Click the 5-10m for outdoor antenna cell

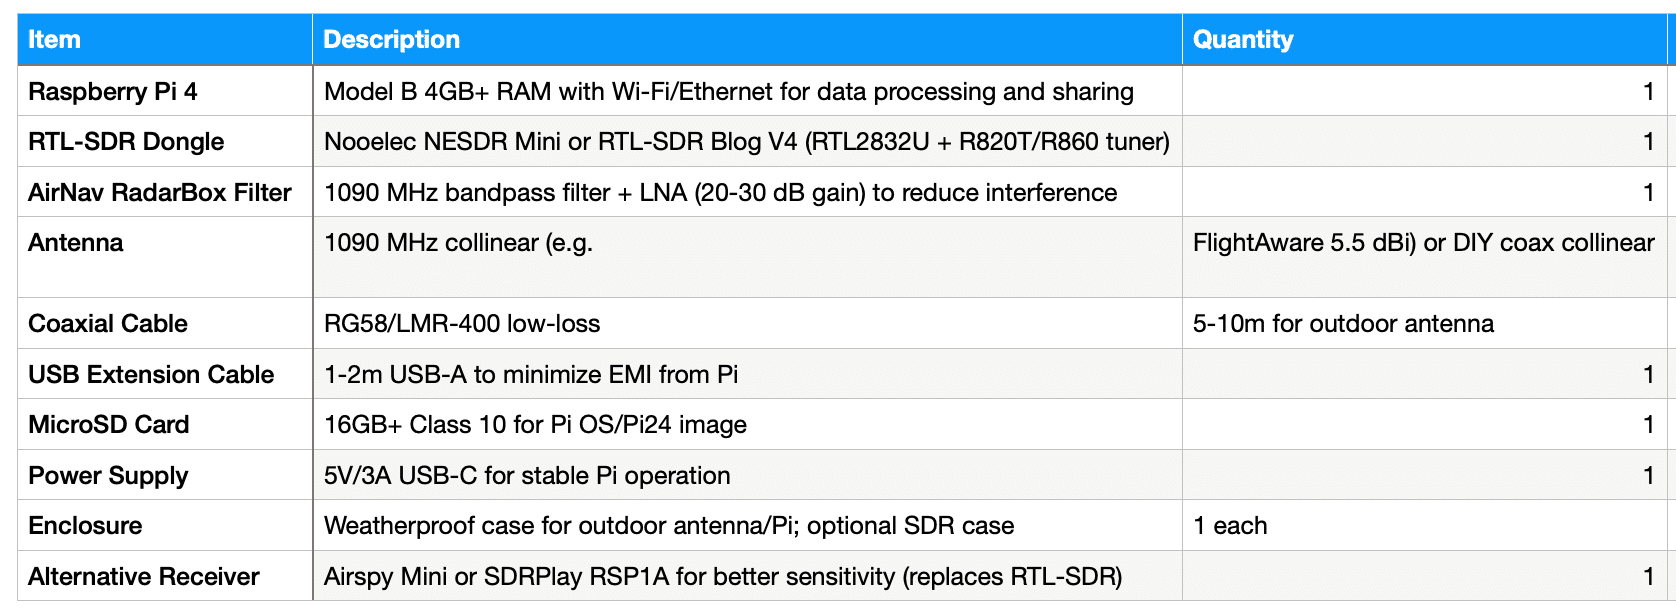(x=1343, y=324)
